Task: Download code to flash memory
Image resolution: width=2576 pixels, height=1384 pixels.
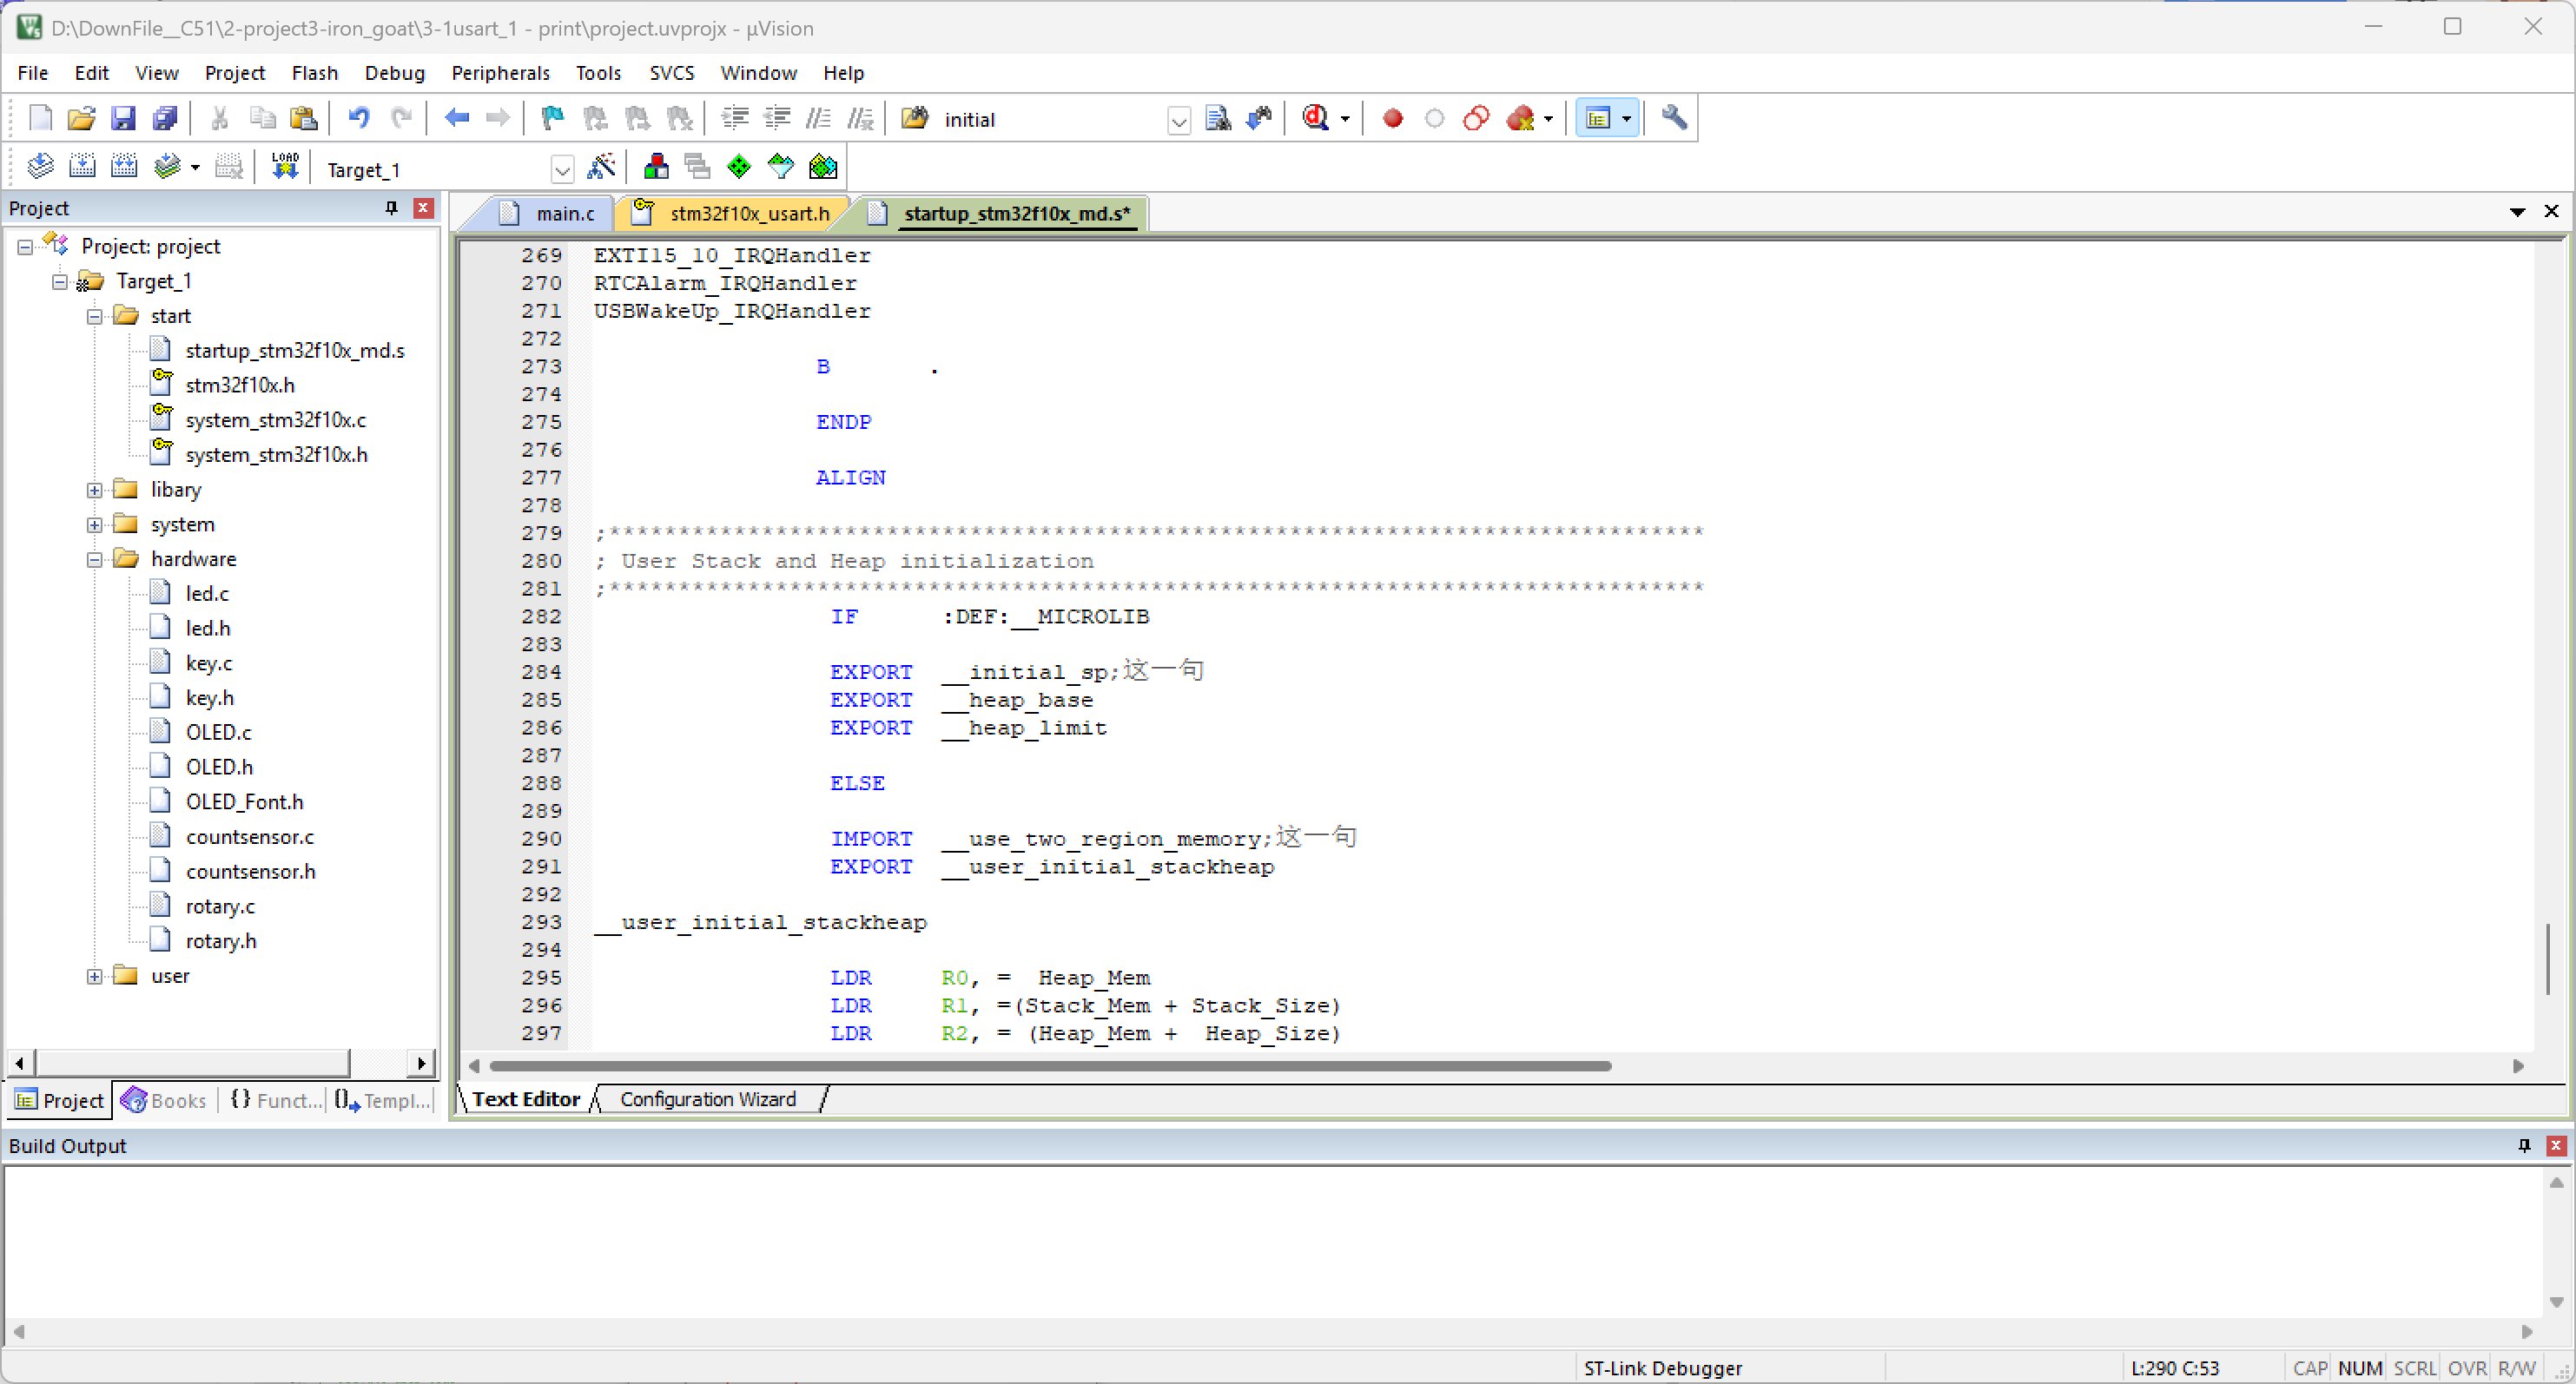Action: (x=285, y=165)
